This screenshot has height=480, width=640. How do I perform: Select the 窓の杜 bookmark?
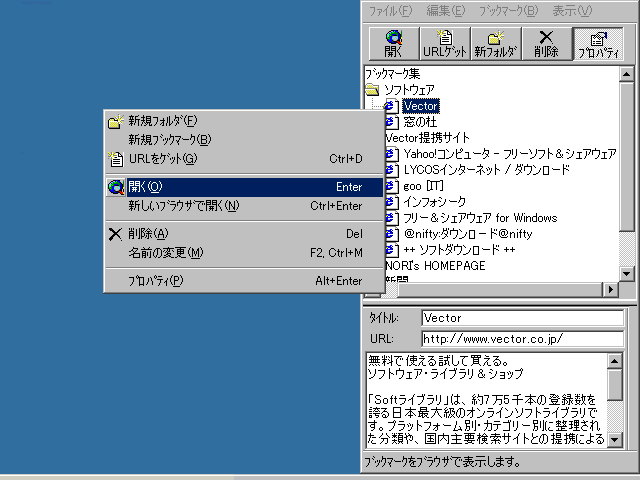(420, 122)
